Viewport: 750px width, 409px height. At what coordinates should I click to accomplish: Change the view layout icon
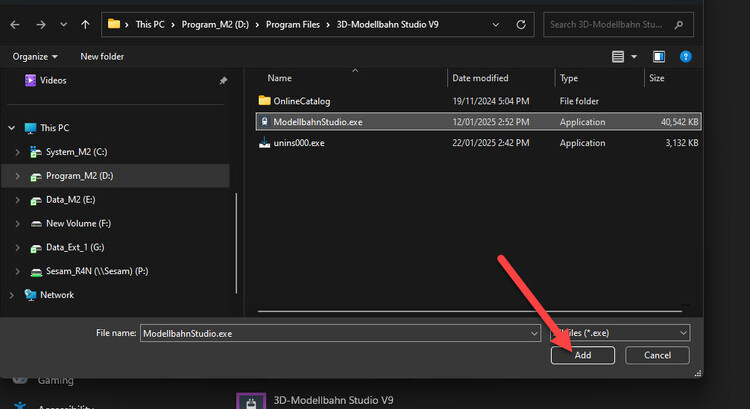coord(618,56)
